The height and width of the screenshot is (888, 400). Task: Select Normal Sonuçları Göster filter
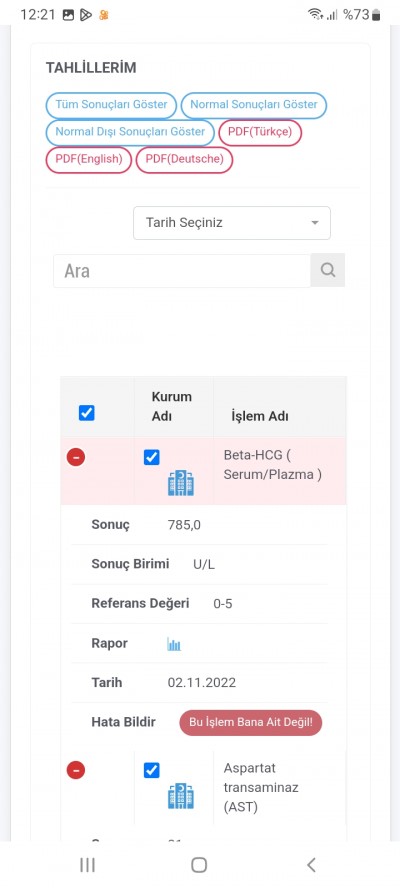254,105
